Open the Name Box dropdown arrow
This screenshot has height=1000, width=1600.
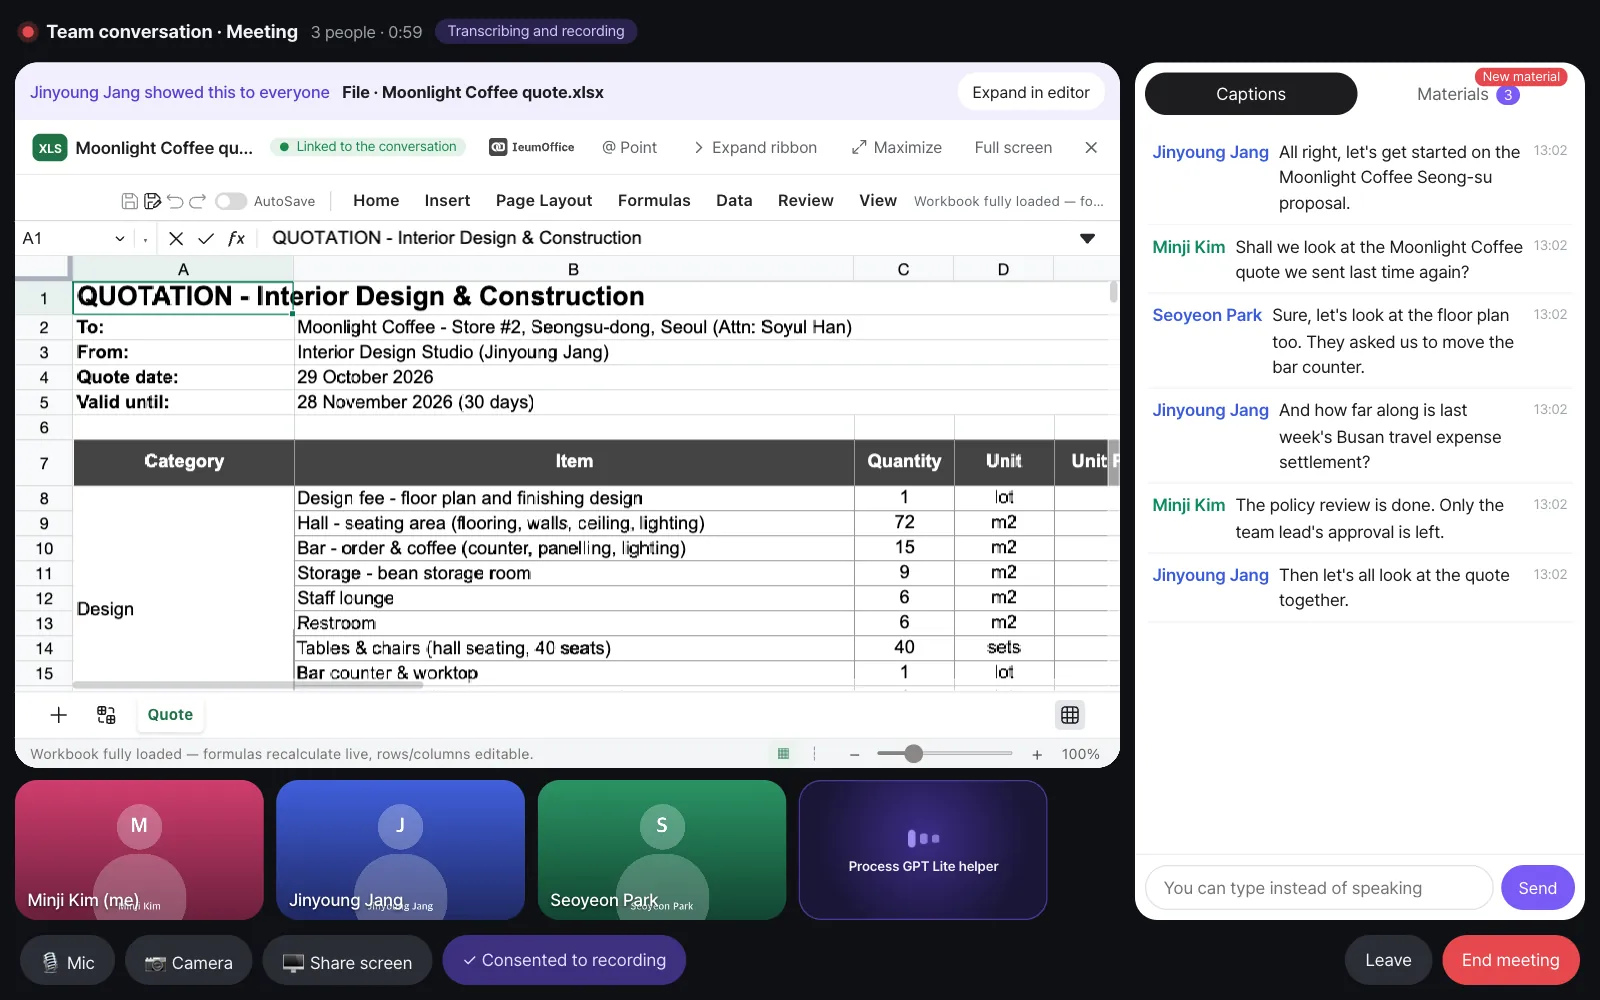(120, 238)
